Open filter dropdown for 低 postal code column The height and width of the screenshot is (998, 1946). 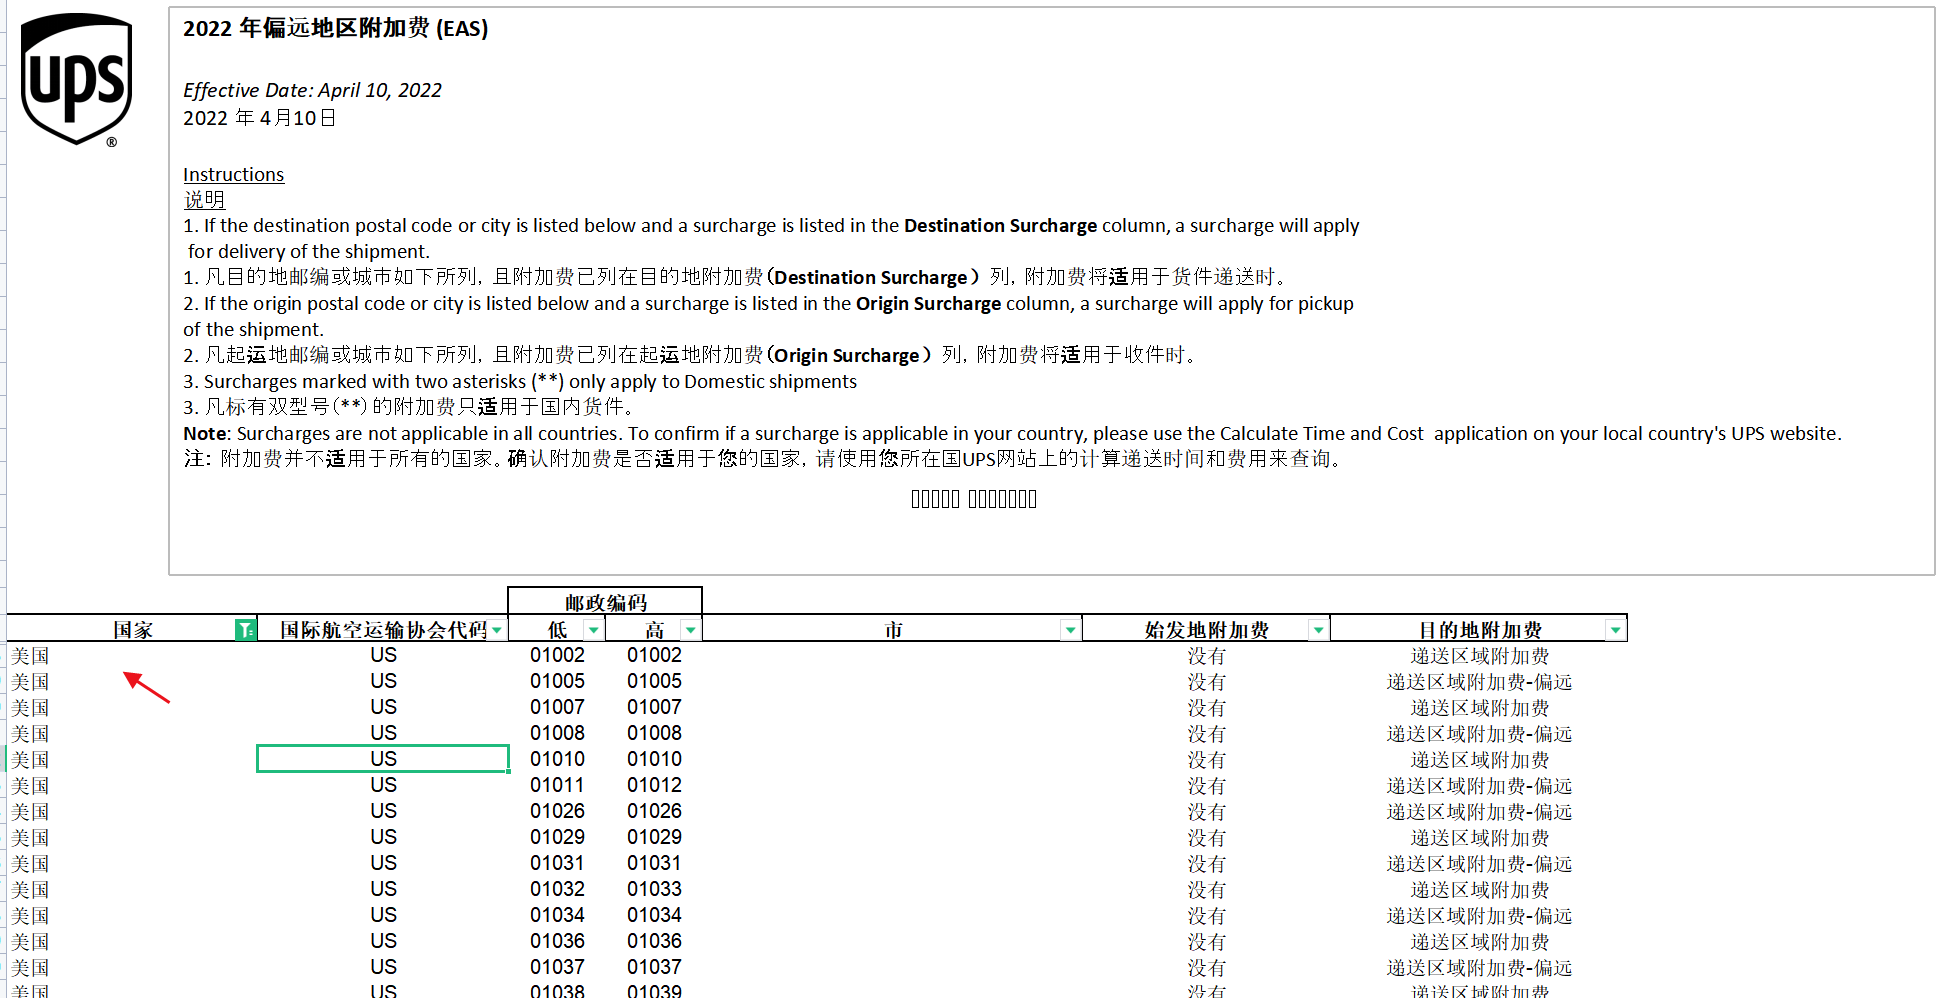pos(594,630)
